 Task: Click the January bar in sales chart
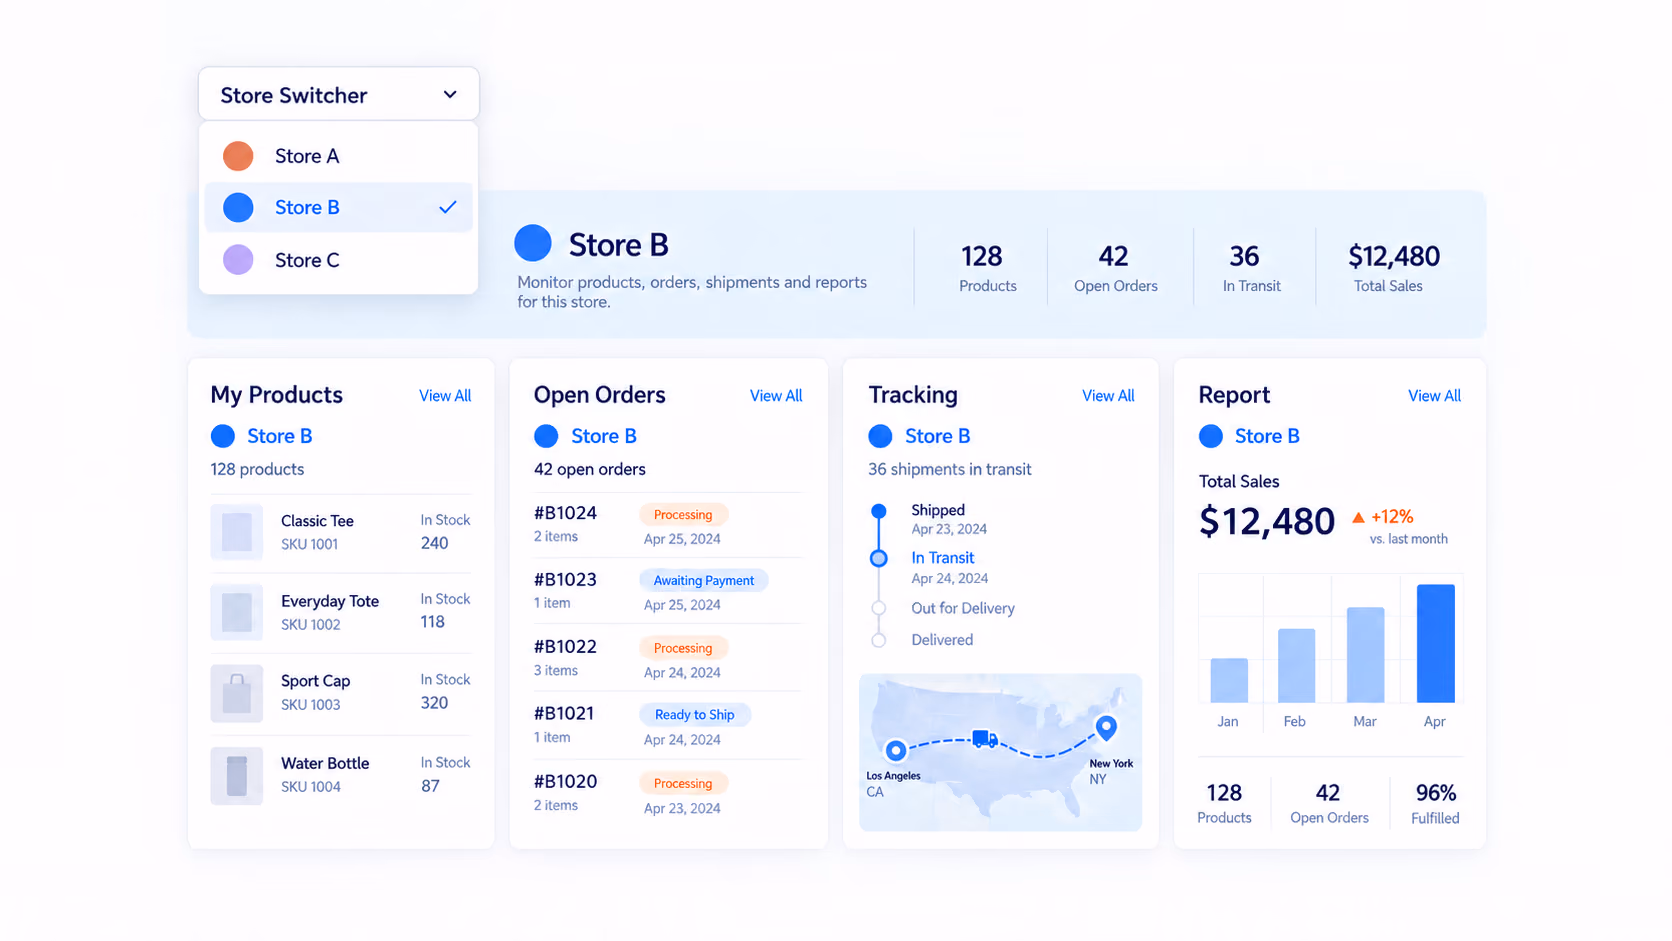tap(1229, 680)
